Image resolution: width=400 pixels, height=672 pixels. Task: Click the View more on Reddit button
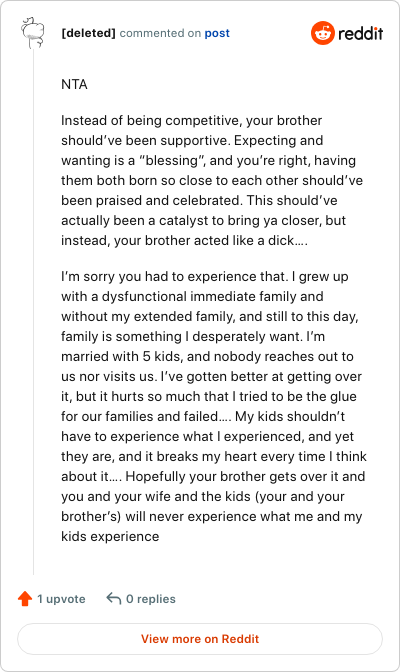tap(200, 639)
